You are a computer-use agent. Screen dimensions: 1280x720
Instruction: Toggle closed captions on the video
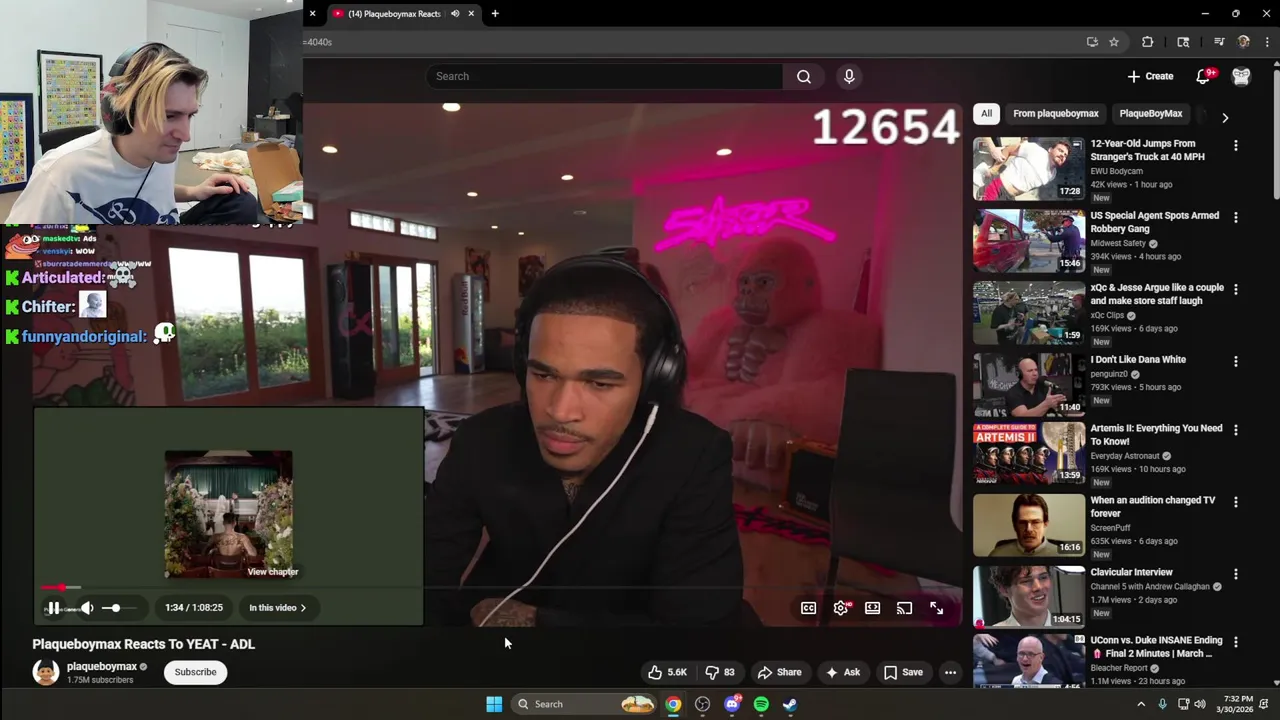(x=808, y=608)
